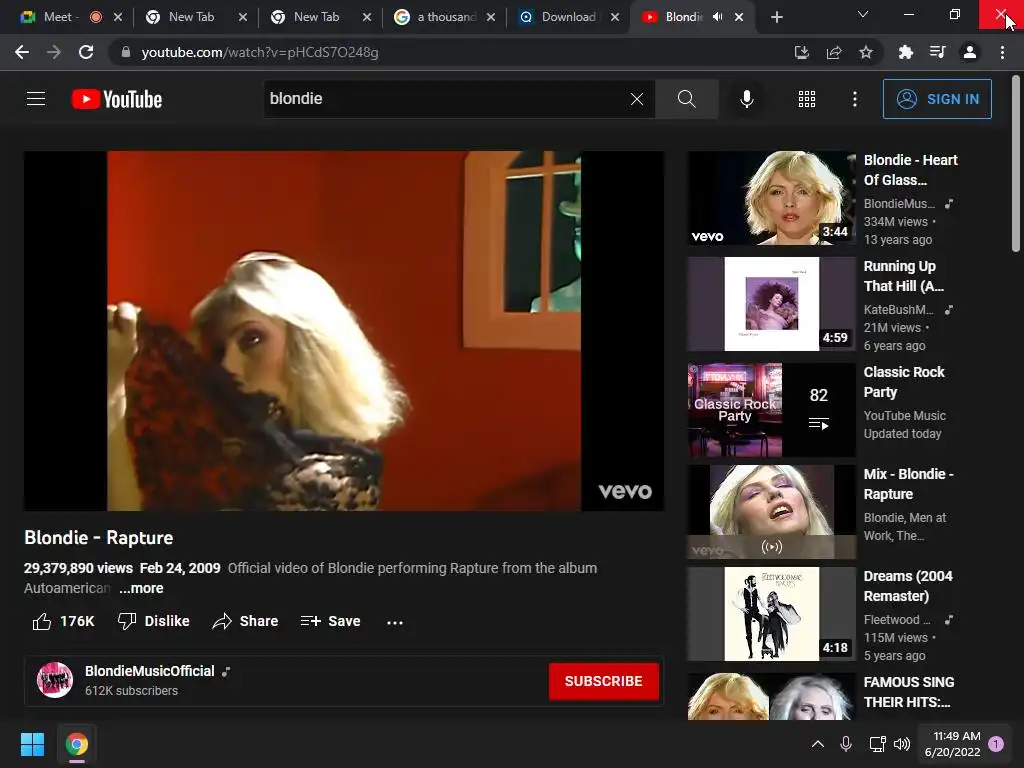This screenshot has height=768, width=1024.
Task: Click the Rapture video player
Action: click(x=344, y=330)
